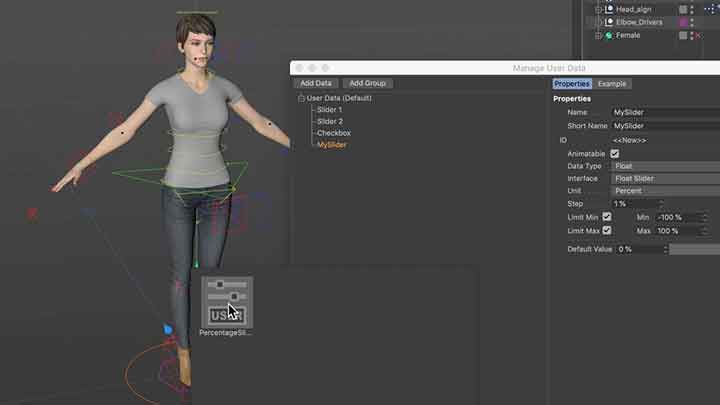Expand the Head_align object in the hierarchy
This screenshot has width=720, height=405.
pos(598,9)
